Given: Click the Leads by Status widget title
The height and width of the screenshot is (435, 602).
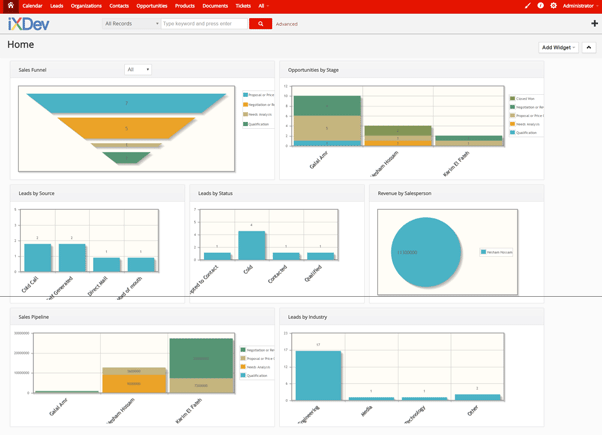Looking at the screenshot, I should (x=215, y=193).
